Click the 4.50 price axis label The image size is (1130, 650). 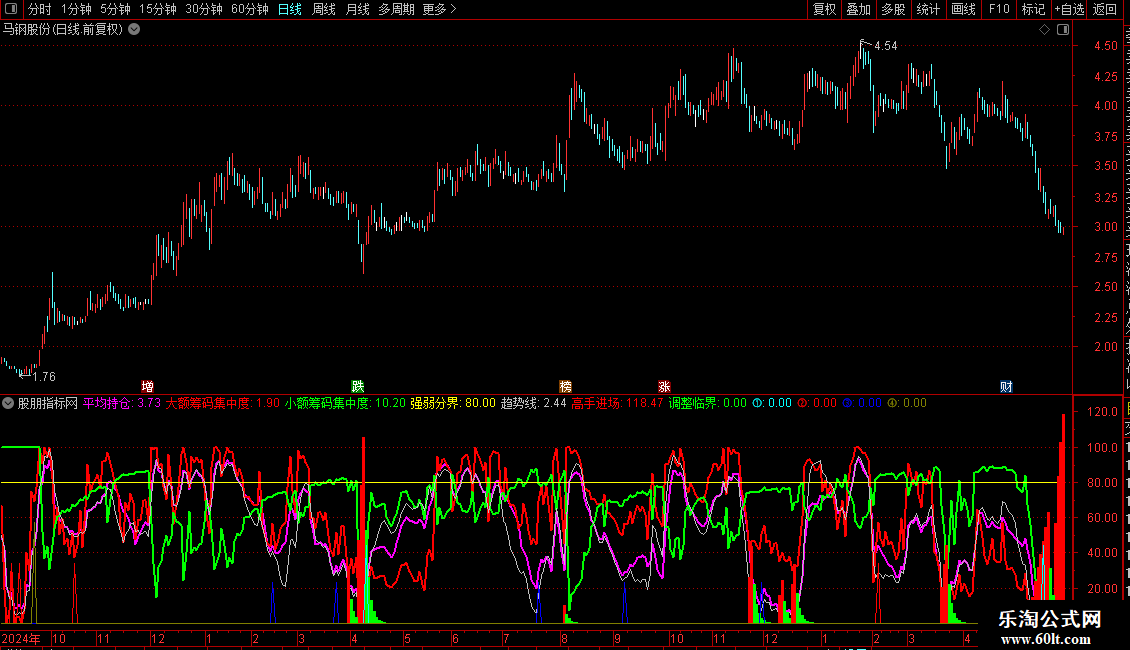[x=1105, y=45]
